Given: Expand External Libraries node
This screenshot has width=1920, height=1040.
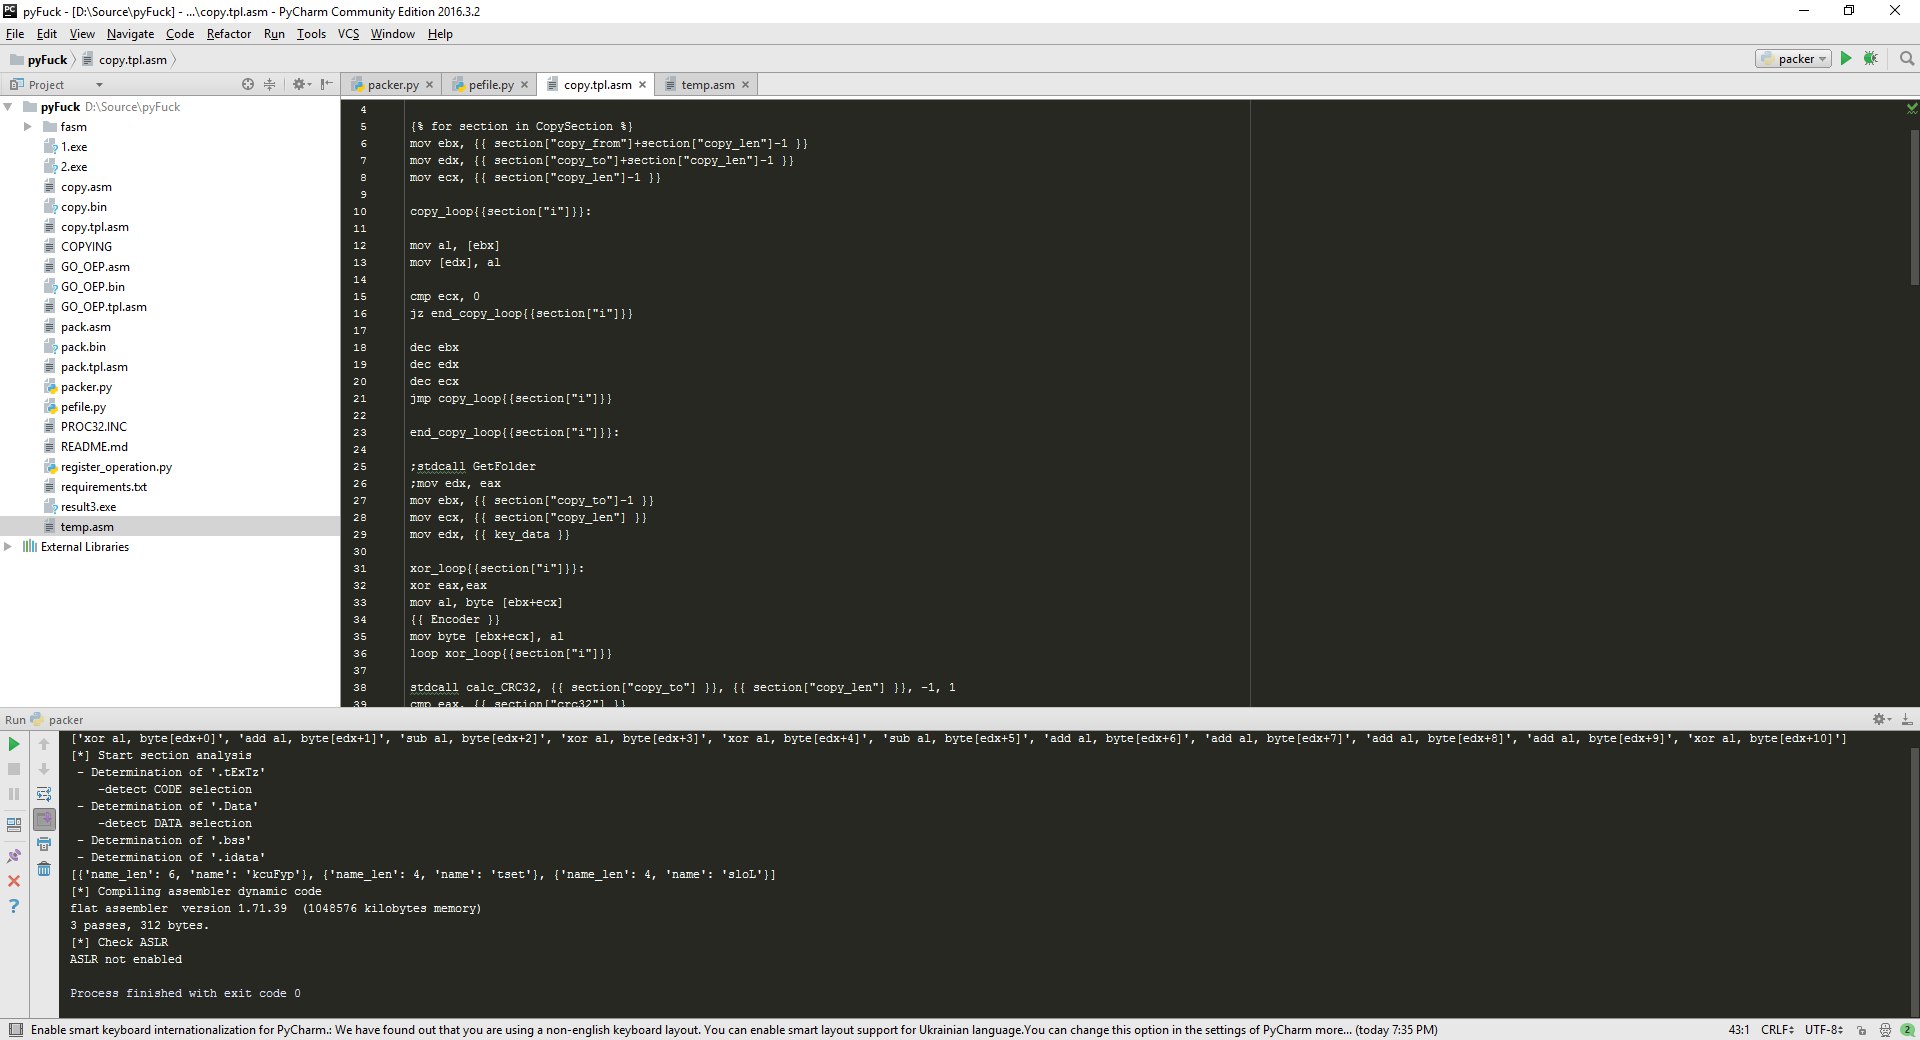Looking at the screenshot, I should [x=9, y=547].
